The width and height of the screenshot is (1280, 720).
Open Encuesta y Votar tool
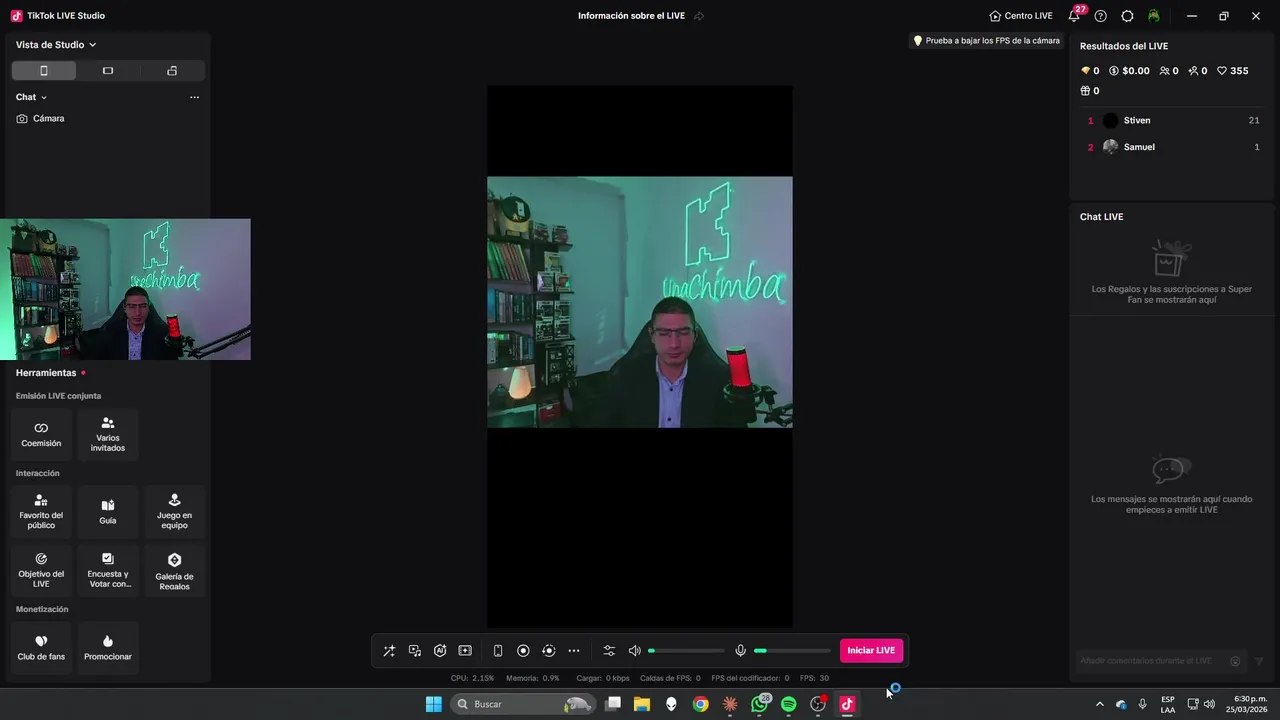108,570
